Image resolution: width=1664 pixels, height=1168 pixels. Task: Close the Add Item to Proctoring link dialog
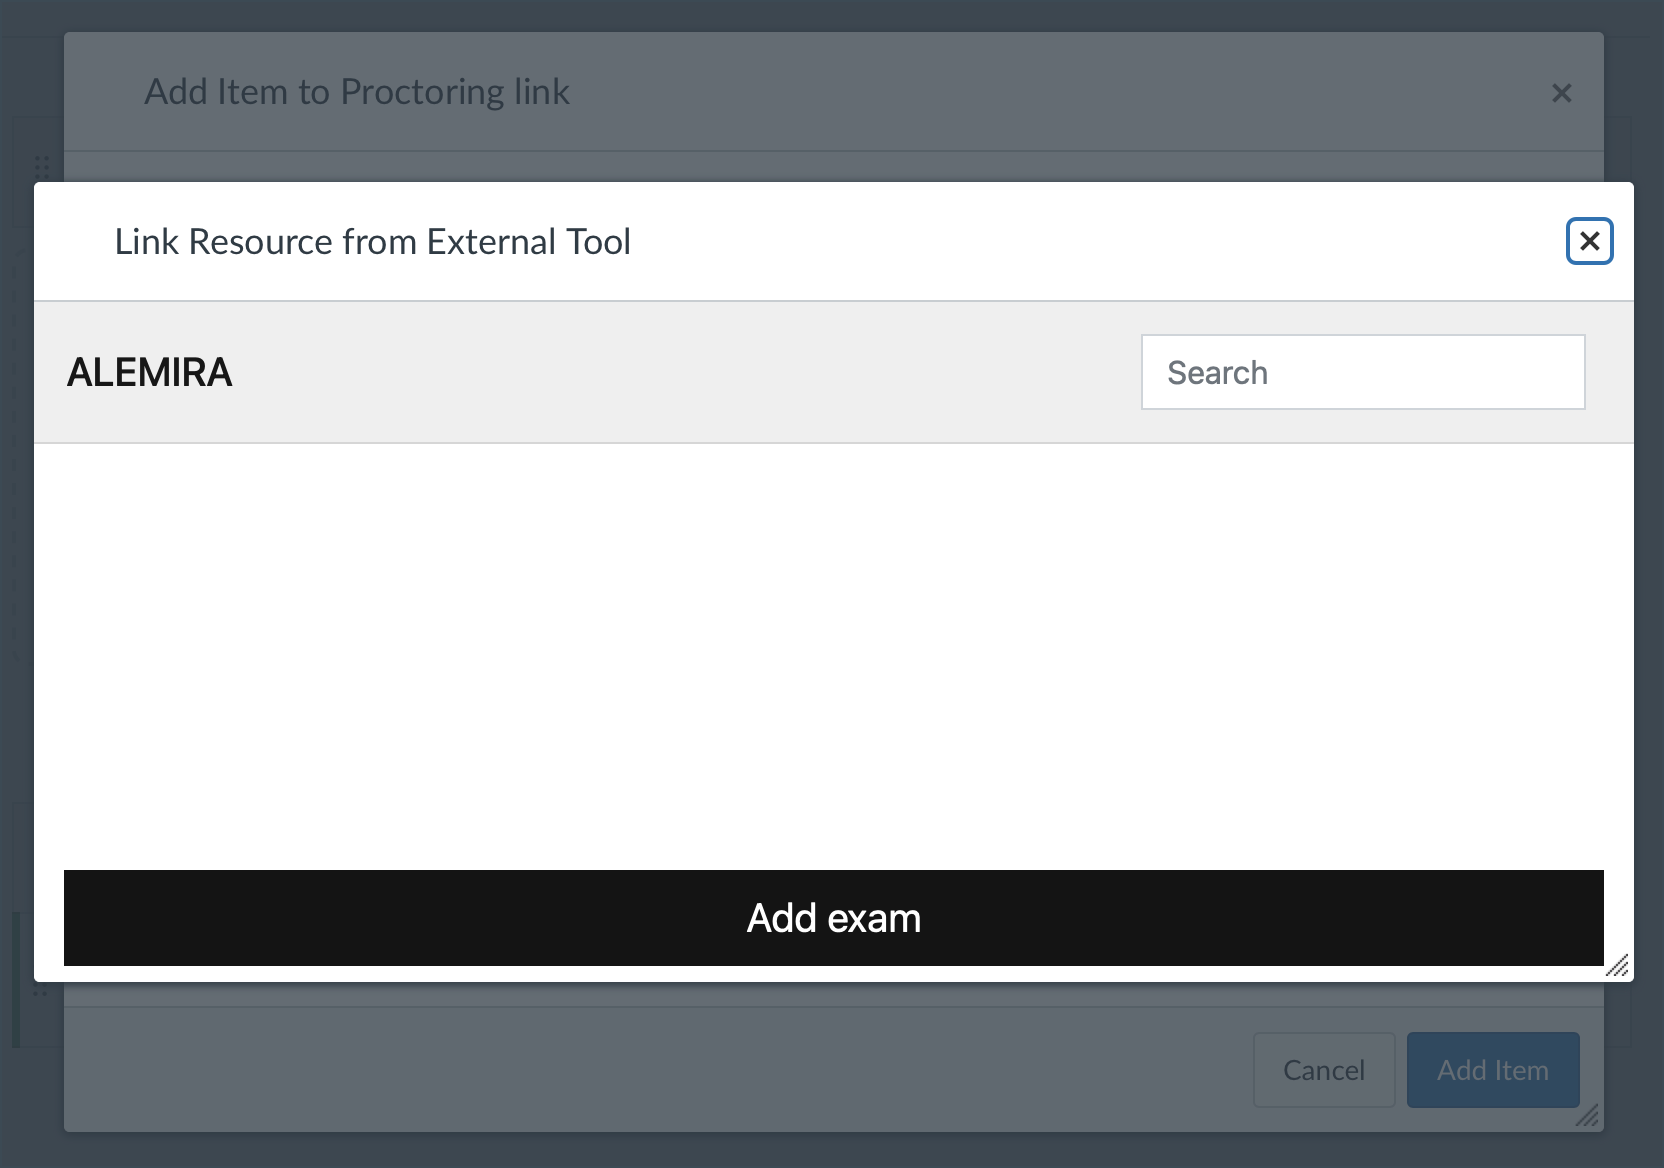(1561, 93)
